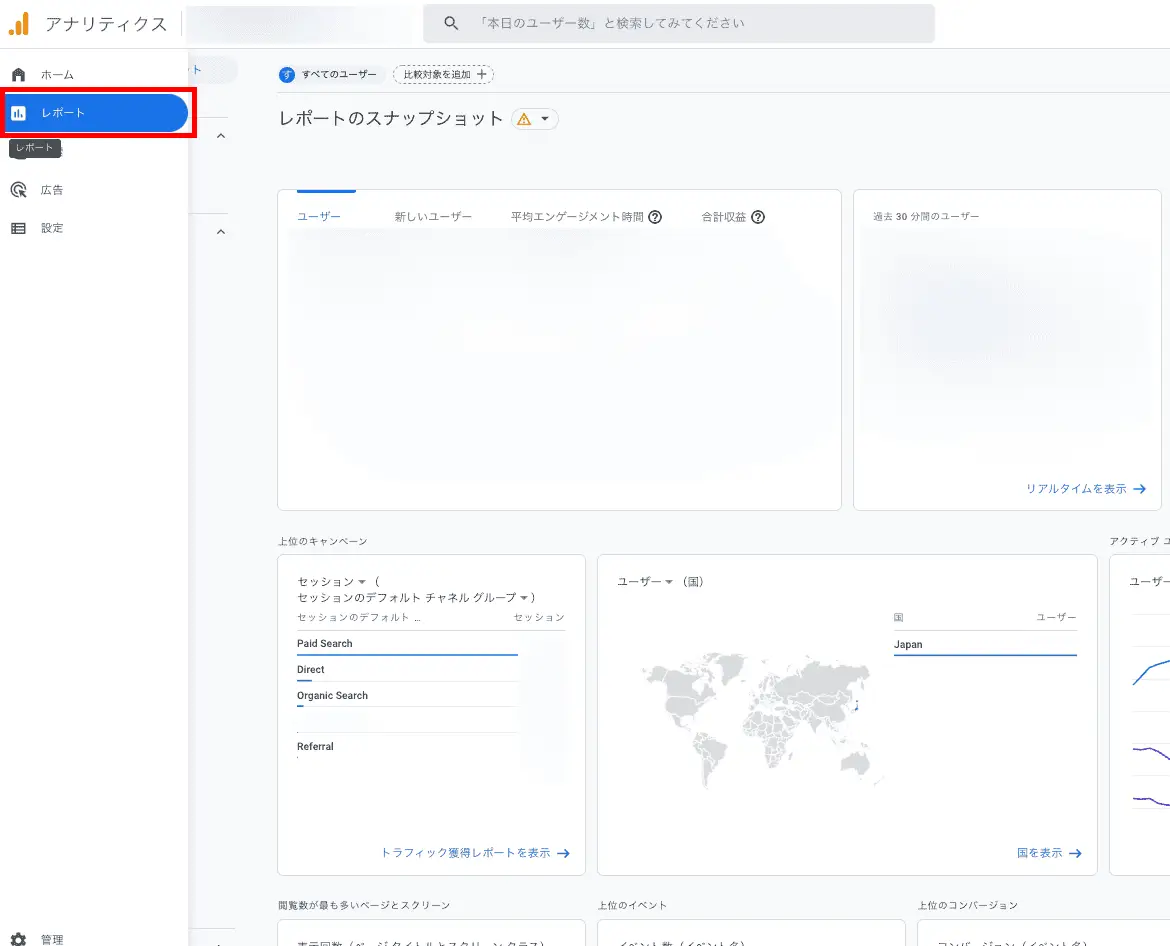
Task: Click the highlighted レポート sidebar icon
Action: pos(19,113)
